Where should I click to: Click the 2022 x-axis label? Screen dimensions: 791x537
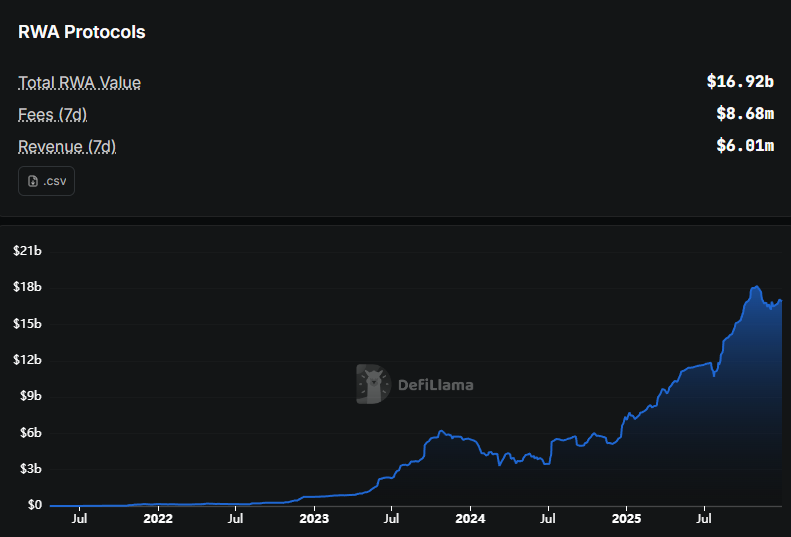[x=158, y=518]
